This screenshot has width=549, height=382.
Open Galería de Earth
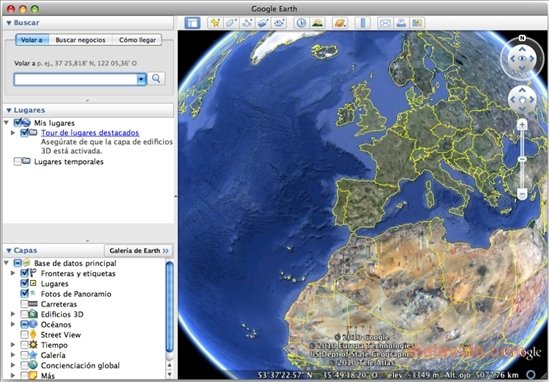pyautogui.click(x=139, y=250)
